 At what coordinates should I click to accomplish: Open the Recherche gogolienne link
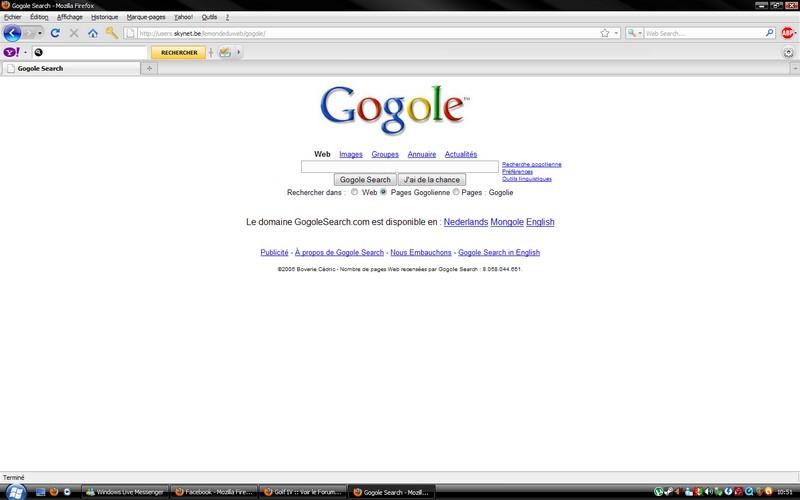[x=532, y=164]
